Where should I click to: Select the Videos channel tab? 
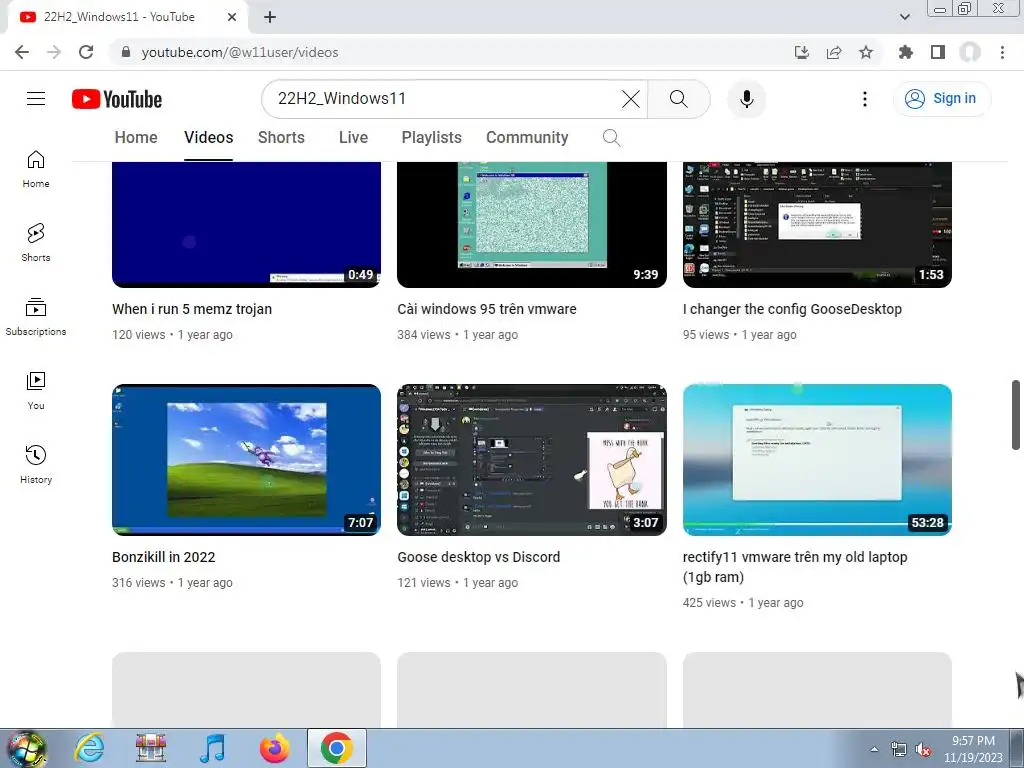(x=208, y=138)
